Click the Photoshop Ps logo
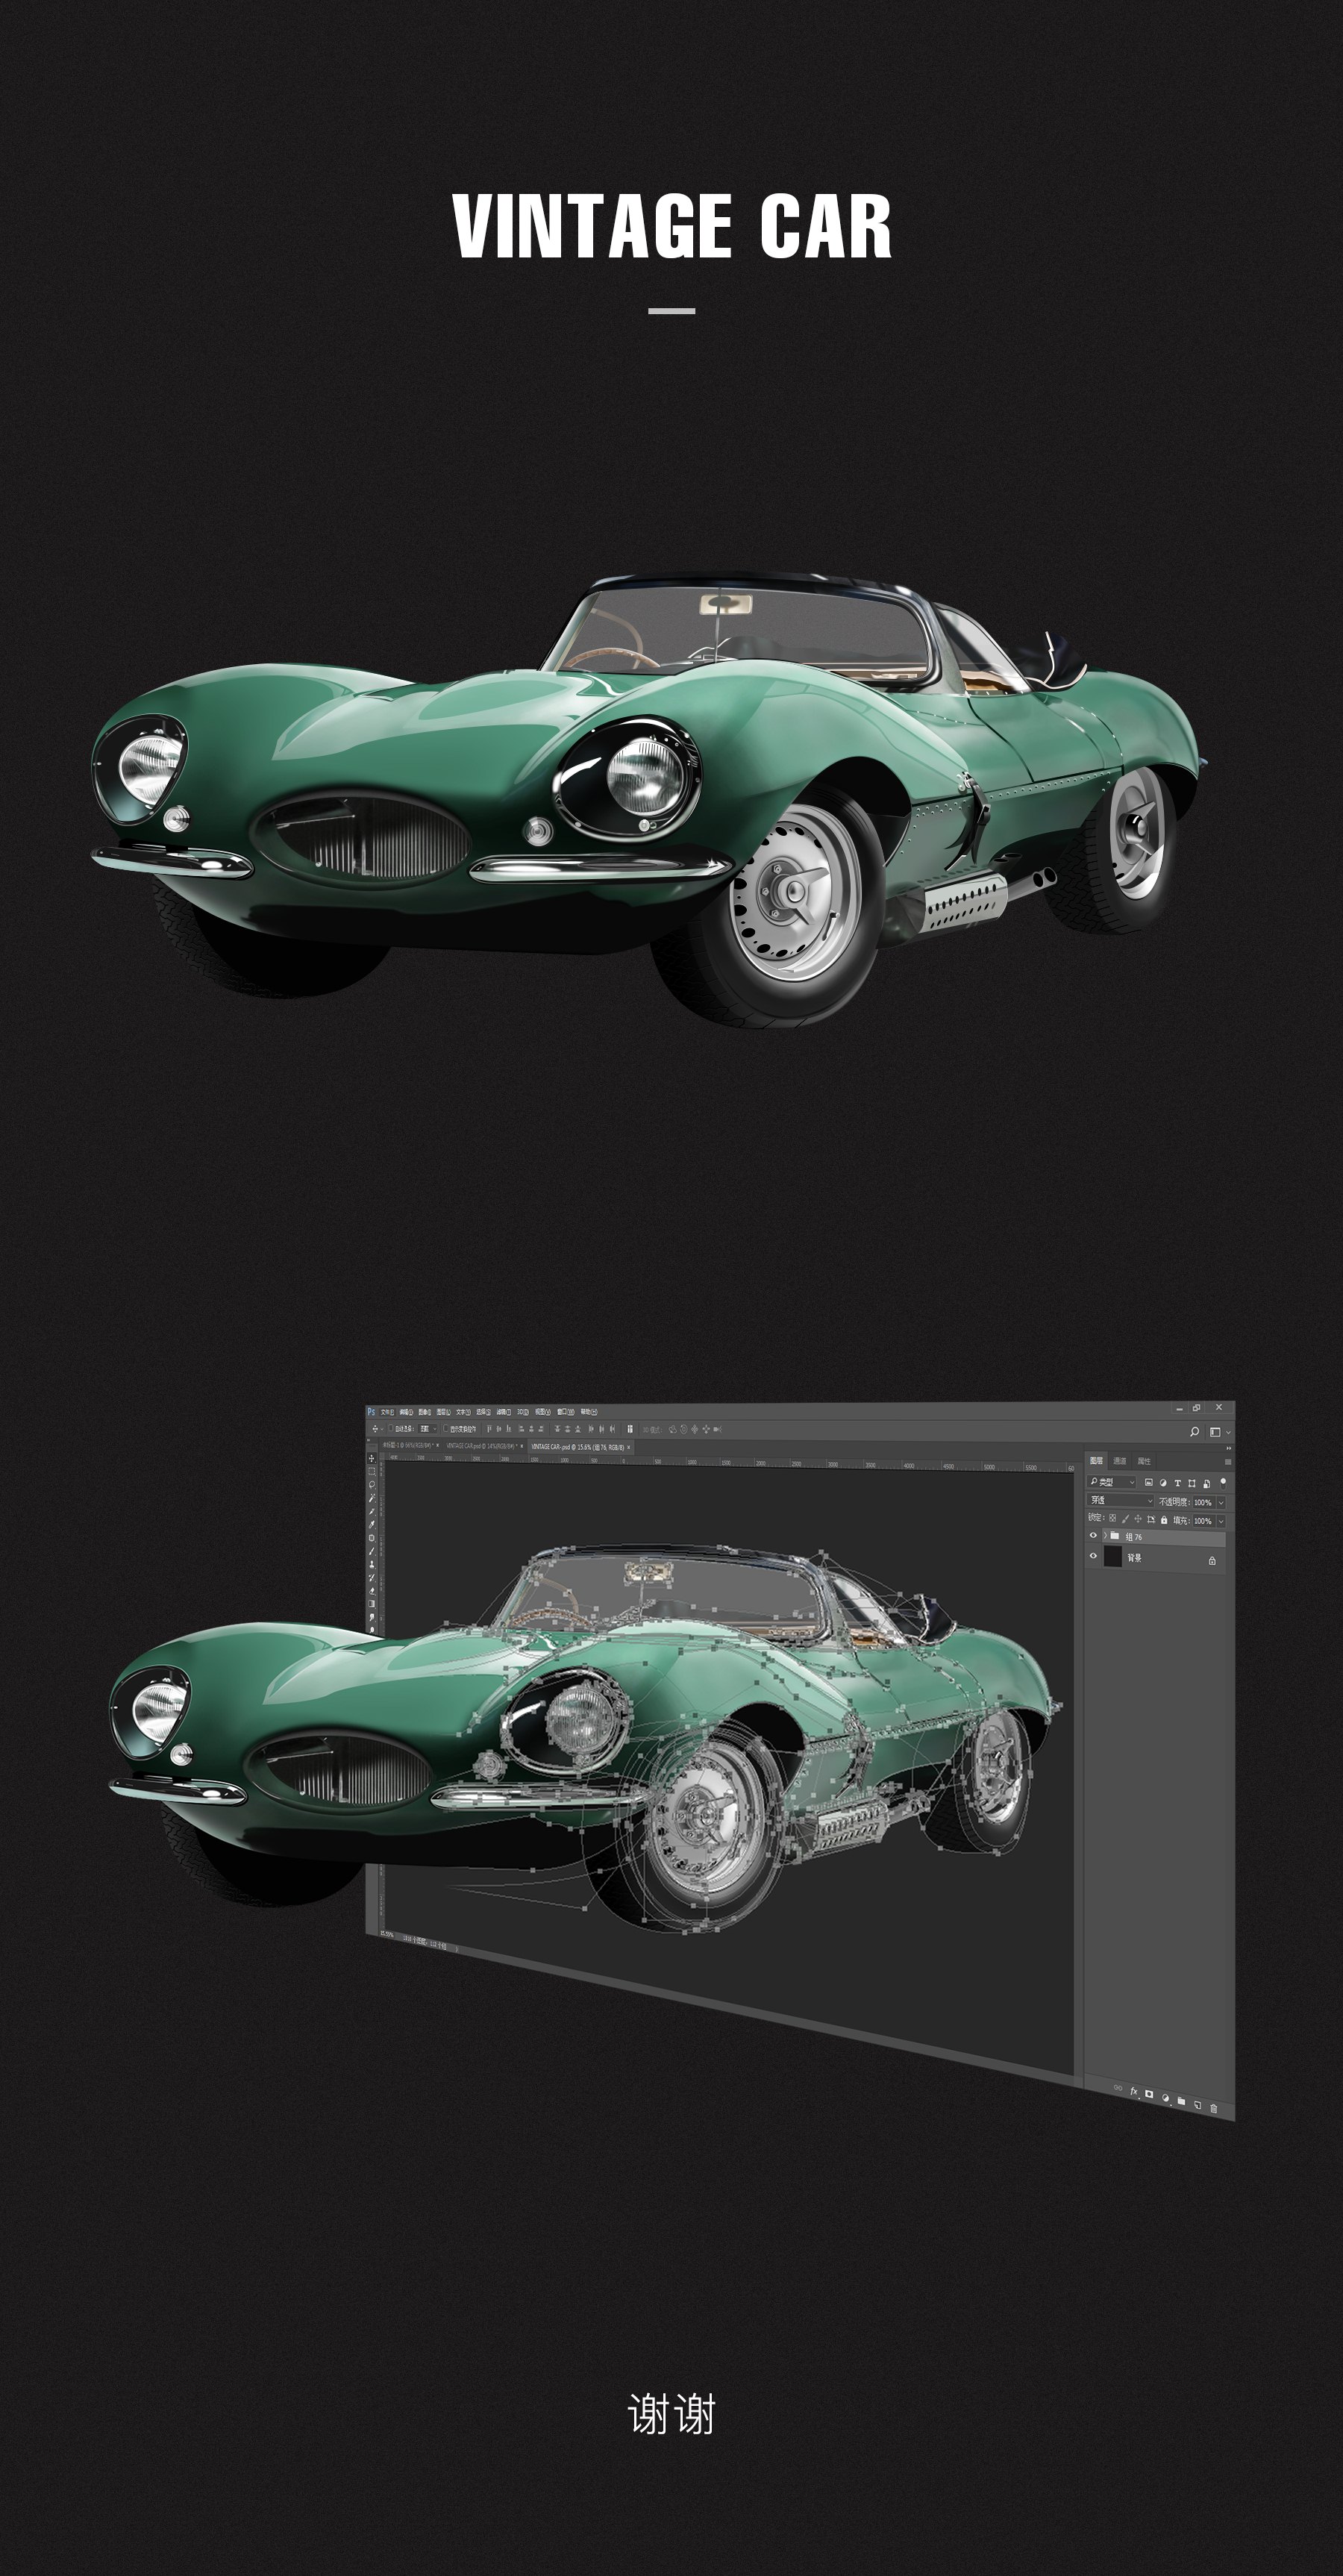Image resolution: width=1343 pixels, height=2576 pixels. tap(371, 1411)
